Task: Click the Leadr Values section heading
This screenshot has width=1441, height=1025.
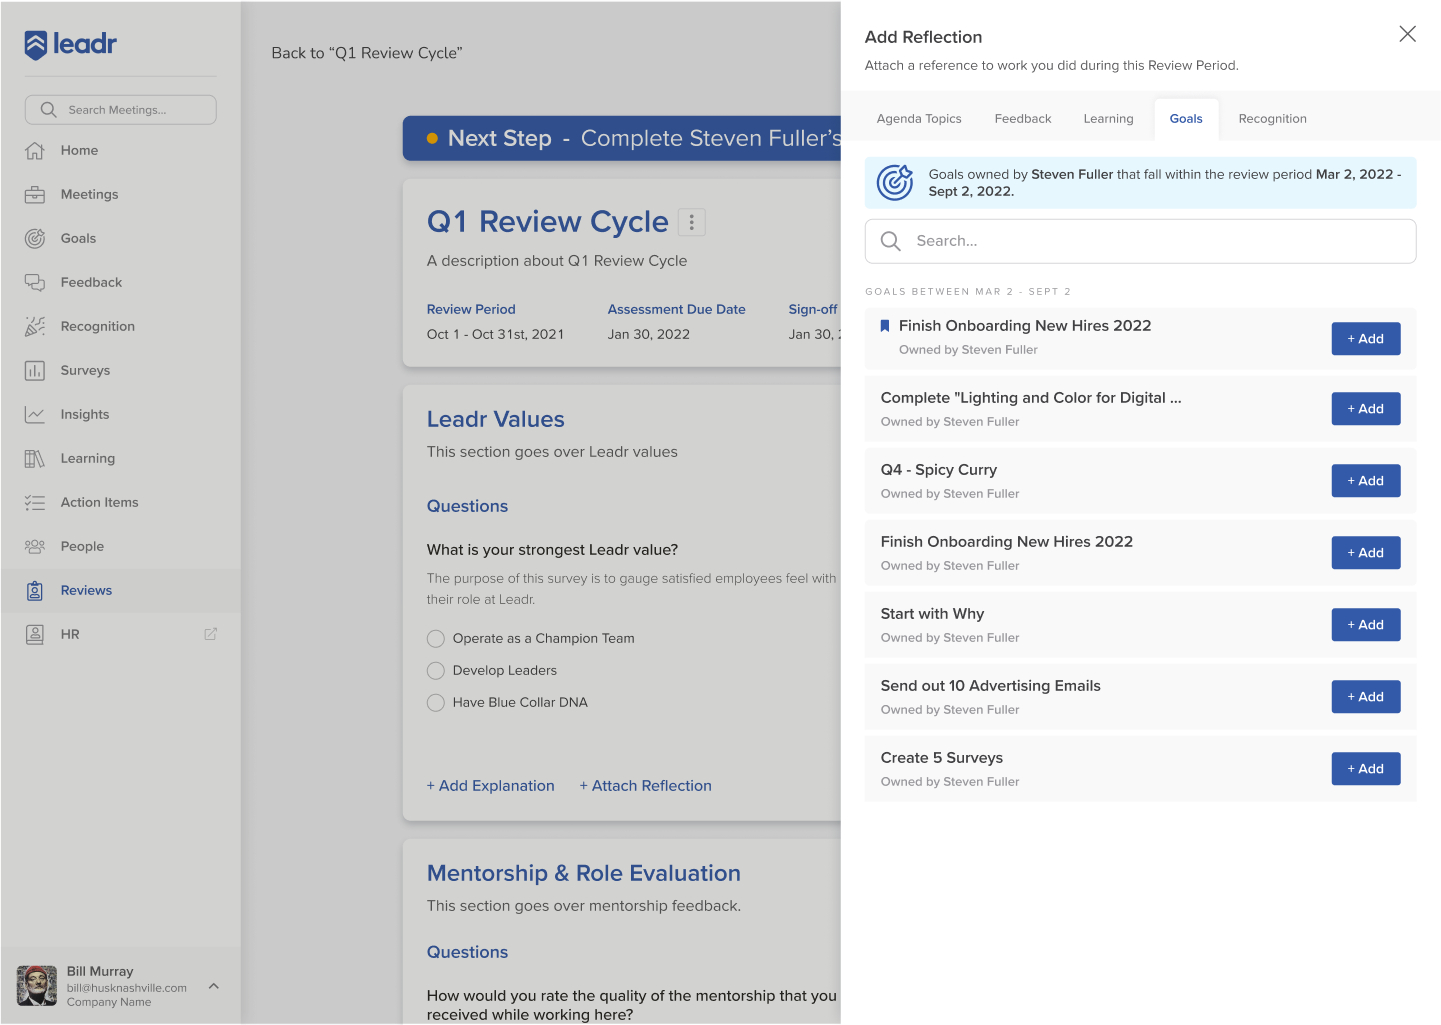Action: 496,420
